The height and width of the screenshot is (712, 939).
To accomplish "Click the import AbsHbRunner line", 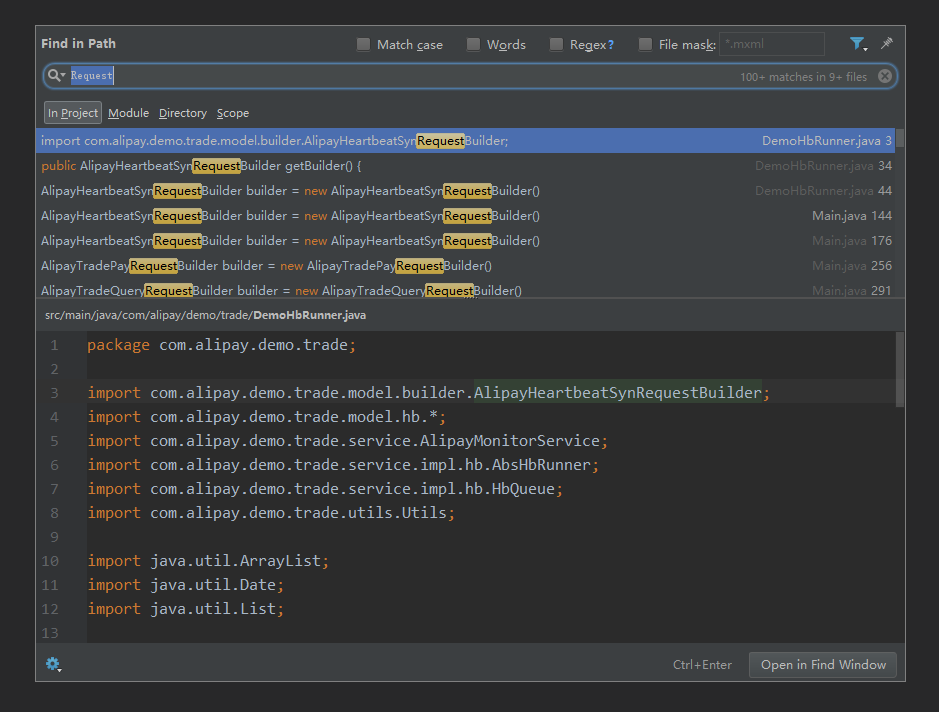I will 343,465.
